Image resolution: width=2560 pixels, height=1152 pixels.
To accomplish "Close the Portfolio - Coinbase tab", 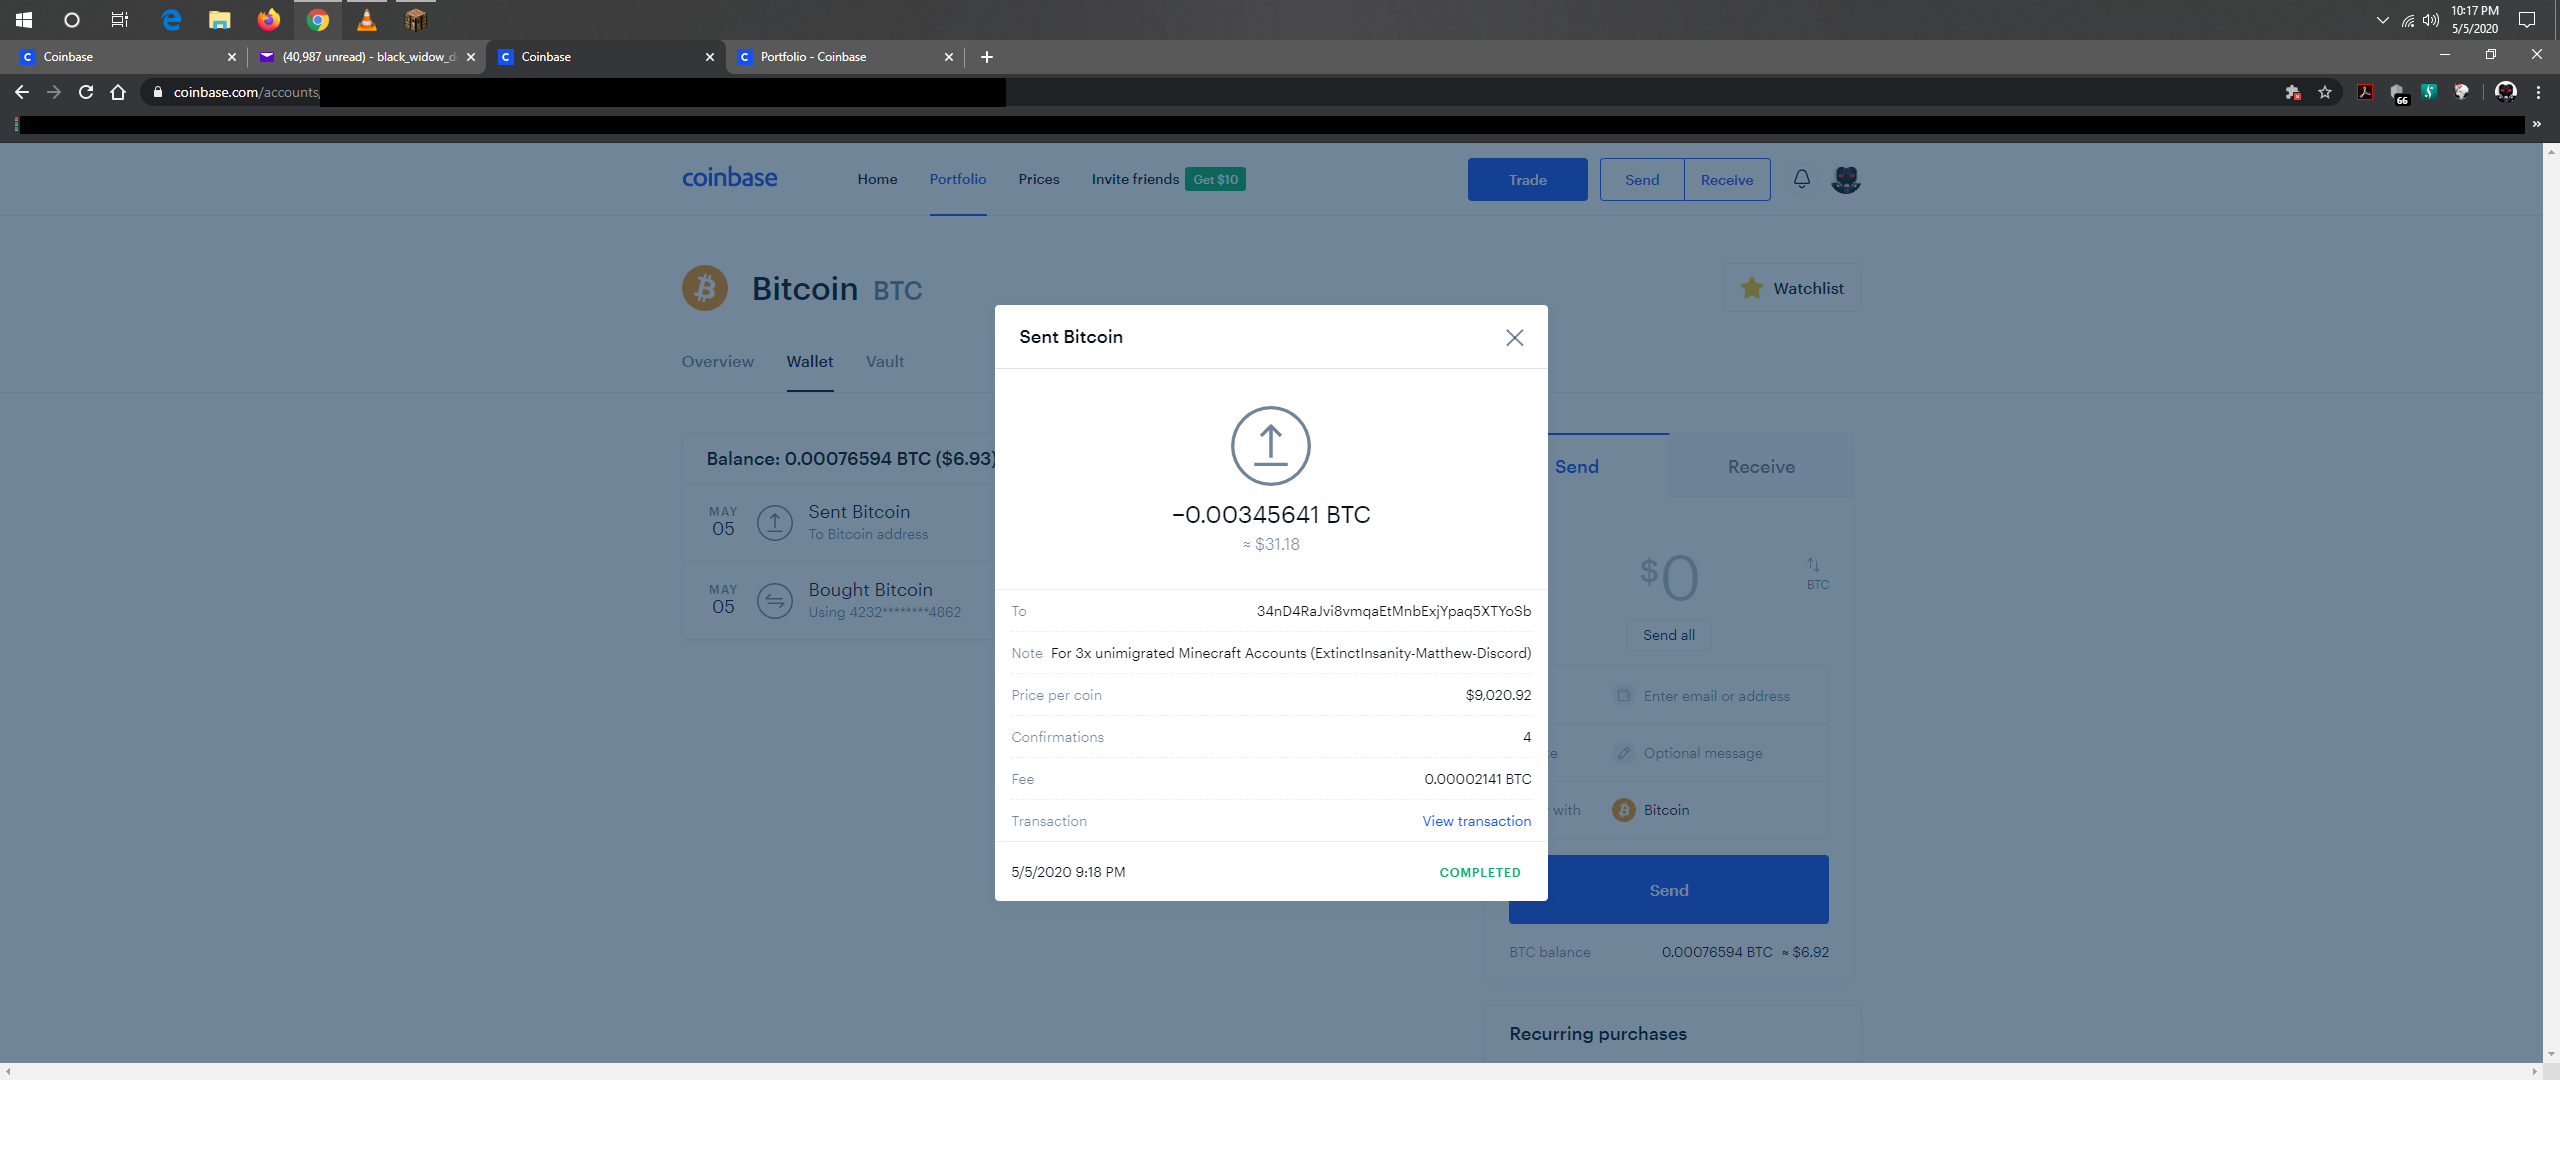I will [x=948, y=57].
